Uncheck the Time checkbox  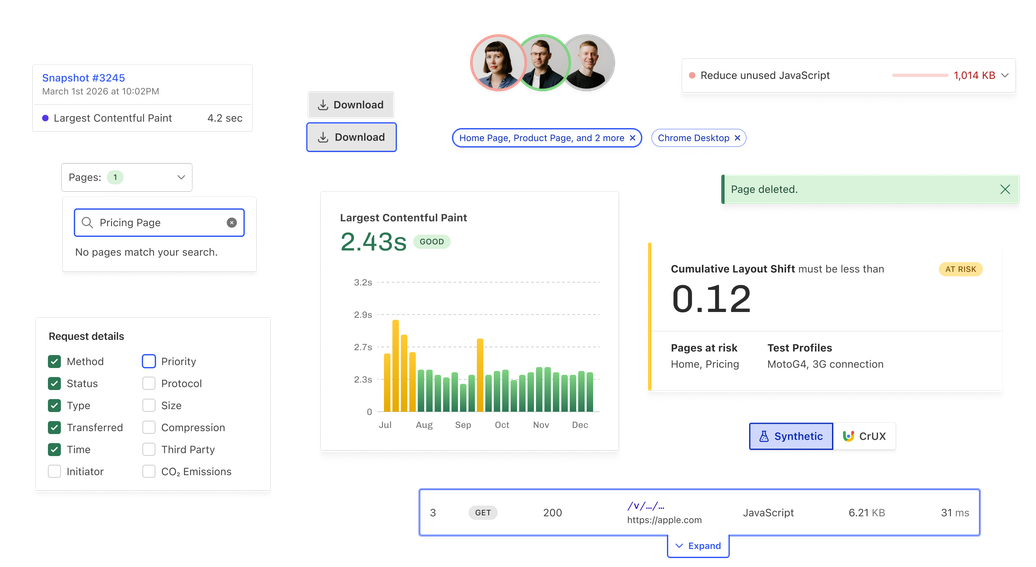point(54,449)
